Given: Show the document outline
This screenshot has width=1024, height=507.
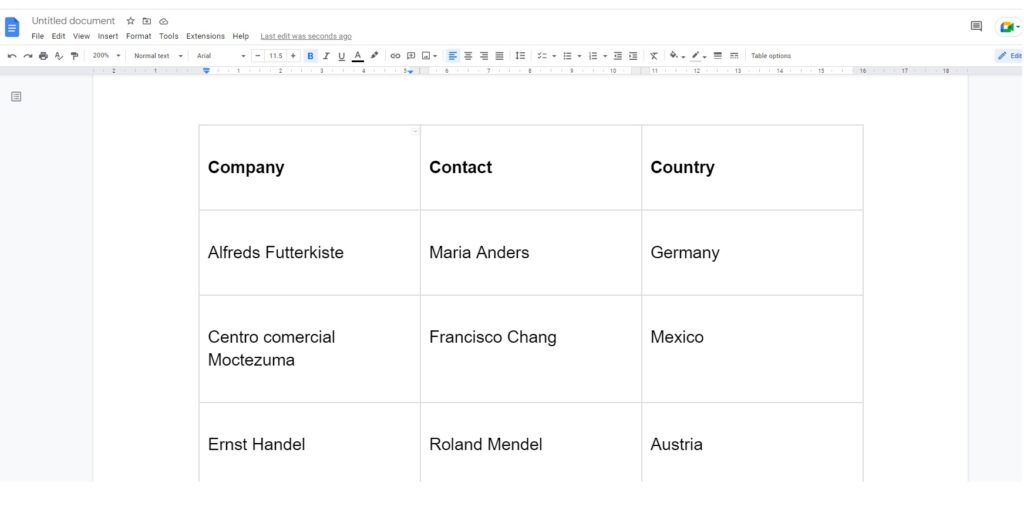Looking at the screenshot, I should pyautogui.click(x=16, y=97).
